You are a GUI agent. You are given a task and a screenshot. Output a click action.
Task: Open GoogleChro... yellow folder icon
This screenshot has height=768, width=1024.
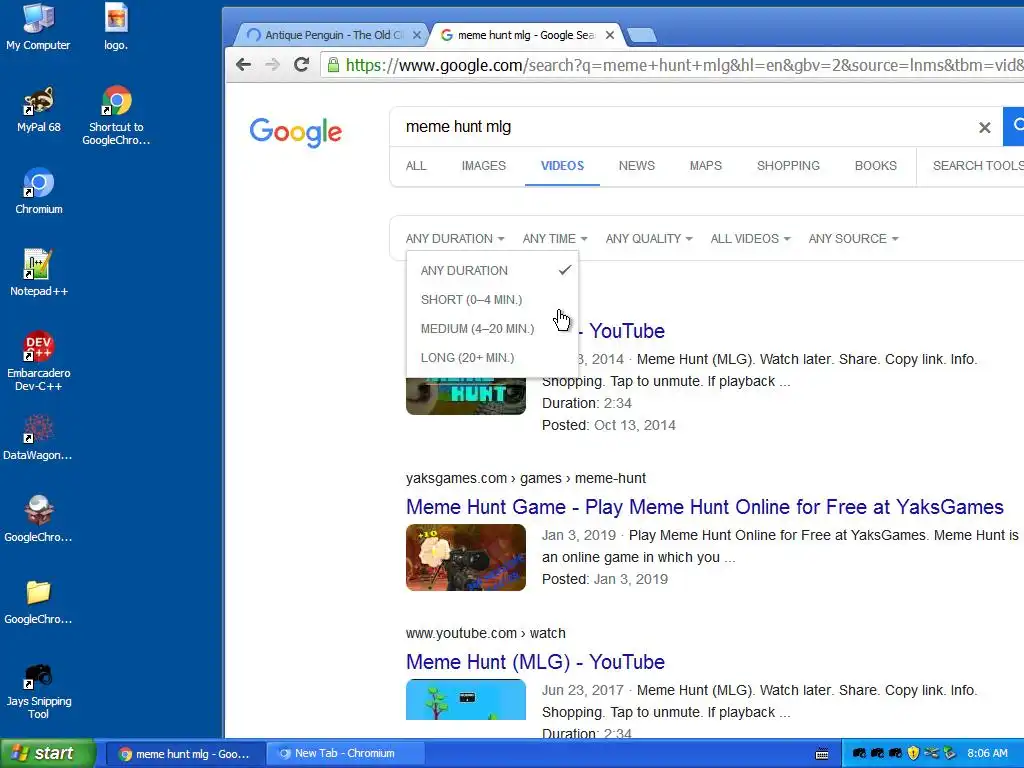pyautogui.click(x=38, y=601)
